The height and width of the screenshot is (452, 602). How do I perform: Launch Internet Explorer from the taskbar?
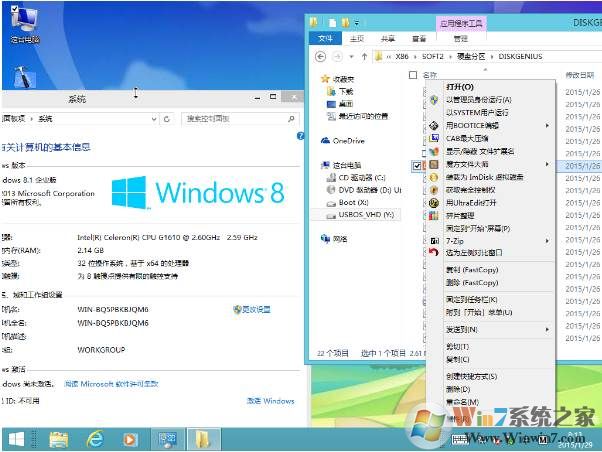[94, 439]
